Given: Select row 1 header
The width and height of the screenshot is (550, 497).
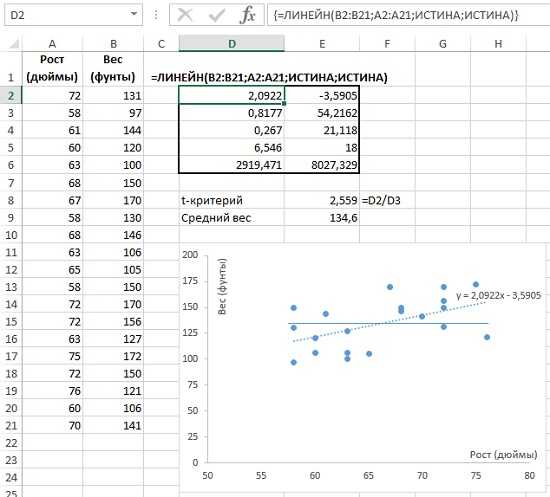Looking at the screenshot, I should coord(11,69).
